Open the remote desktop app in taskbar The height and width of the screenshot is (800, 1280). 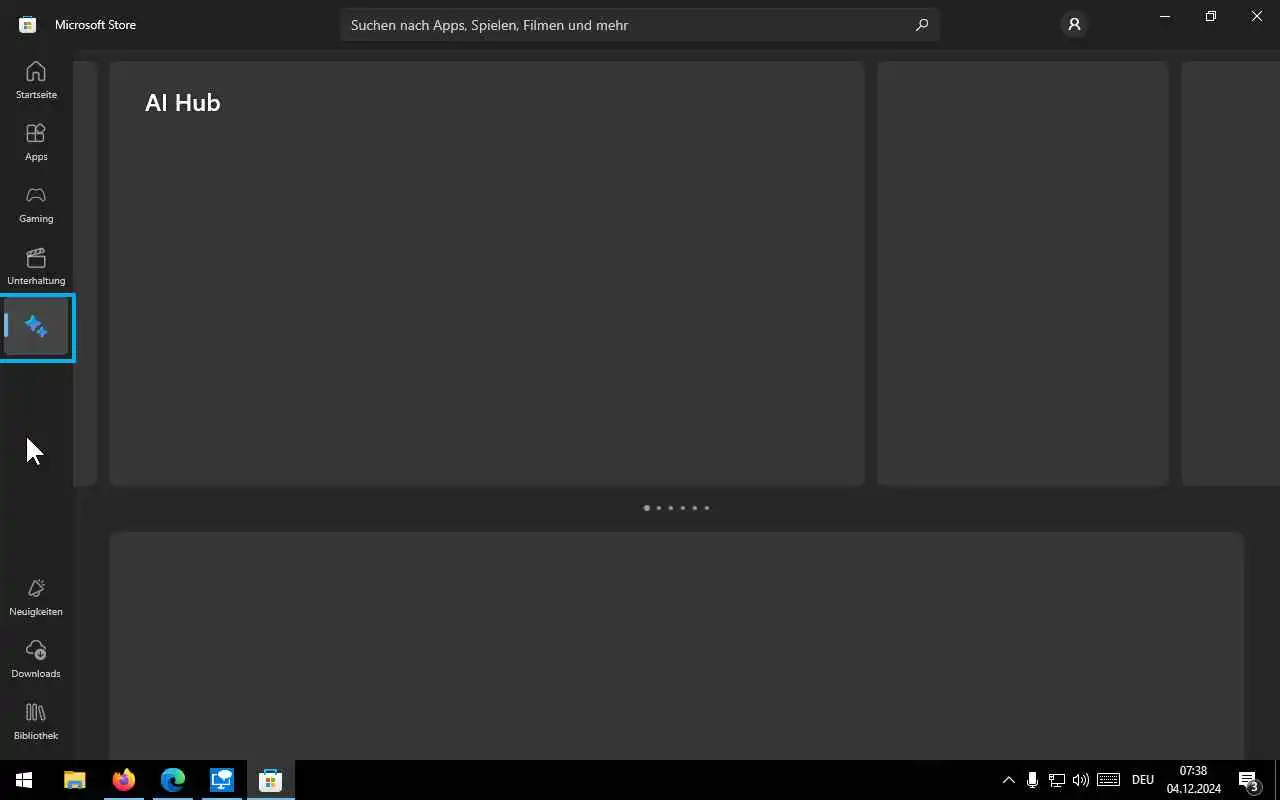click(x=221, y=780)
